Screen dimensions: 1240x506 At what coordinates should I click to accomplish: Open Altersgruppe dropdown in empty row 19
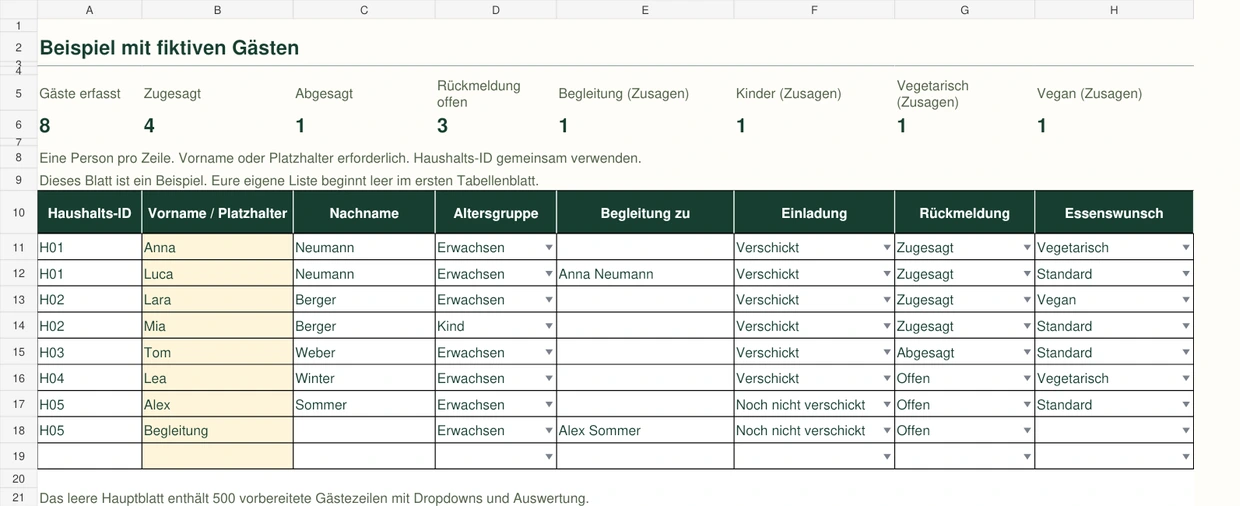(x=548, y=457)
